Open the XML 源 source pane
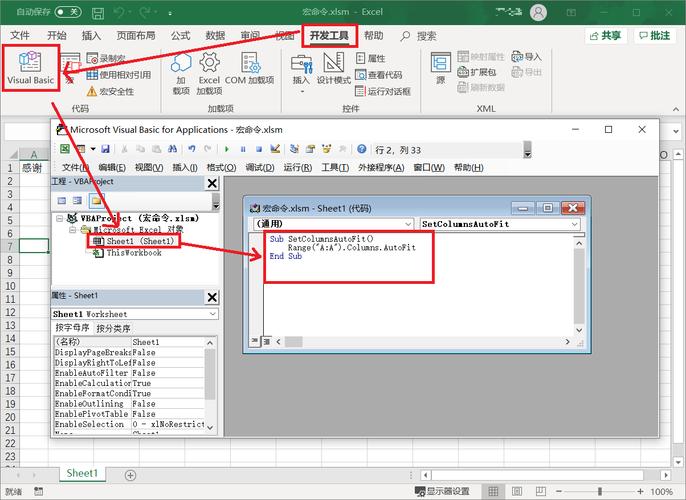Viewport: 686px width, 500px height. pos(441,68)
